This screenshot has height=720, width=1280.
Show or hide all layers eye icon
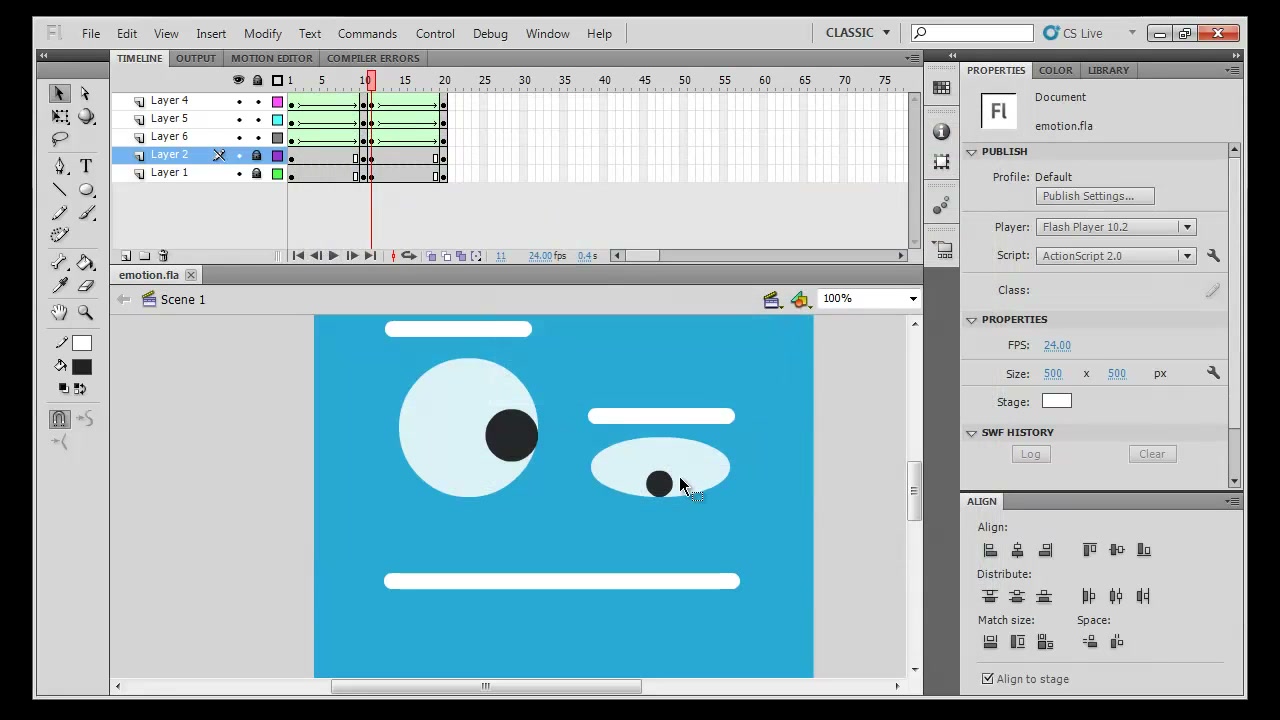(x=238, y=80)
